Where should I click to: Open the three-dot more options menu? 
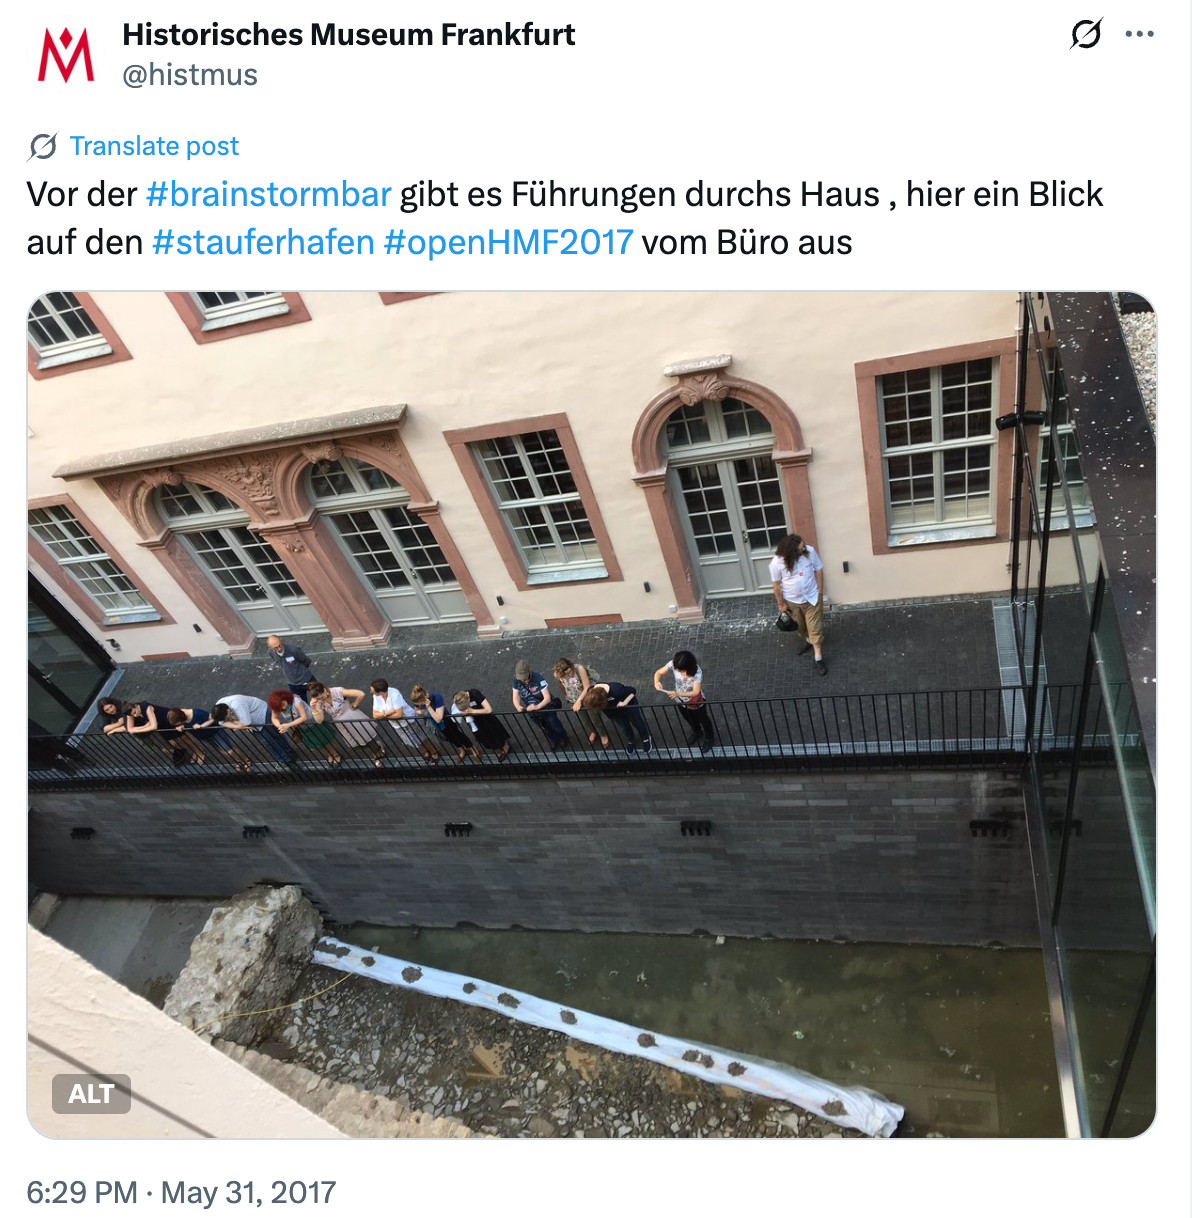click(1139, 34)
